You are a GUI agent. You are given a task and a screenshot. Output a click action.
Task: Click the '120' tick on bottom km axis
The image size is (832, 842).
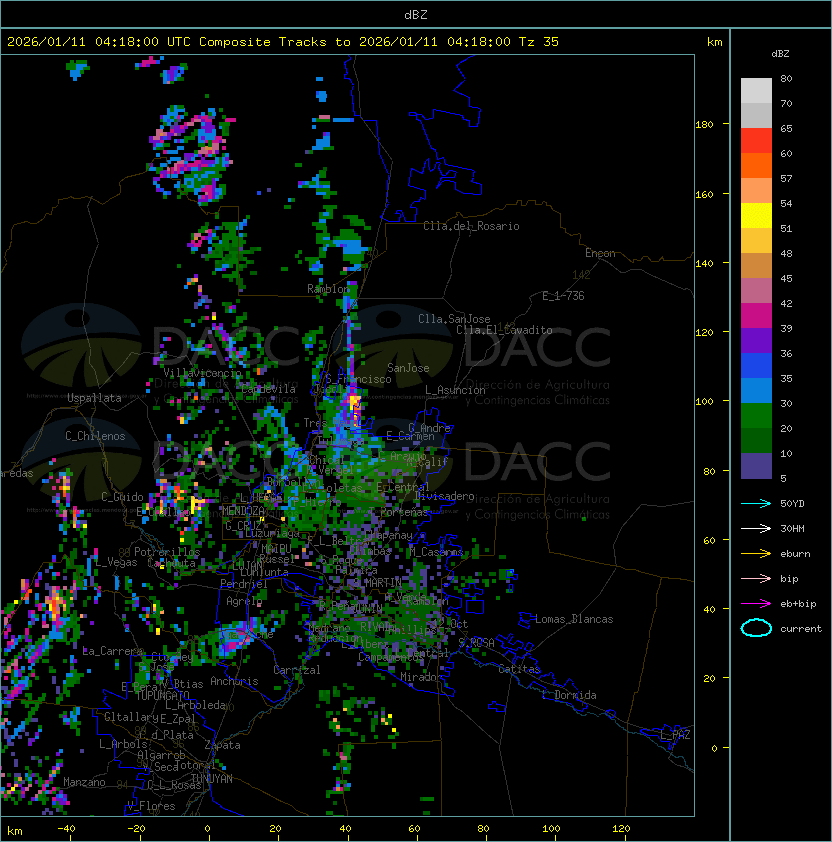click(621, 829)
